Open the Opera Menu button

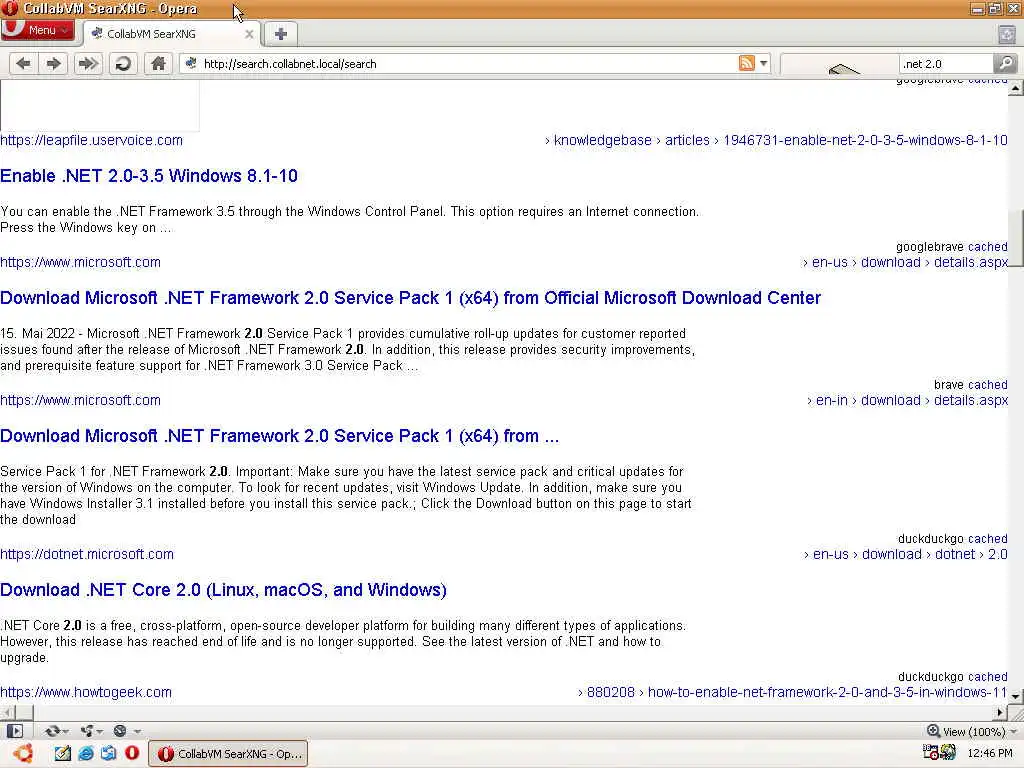pyautogui.click(x=37, y=30)
